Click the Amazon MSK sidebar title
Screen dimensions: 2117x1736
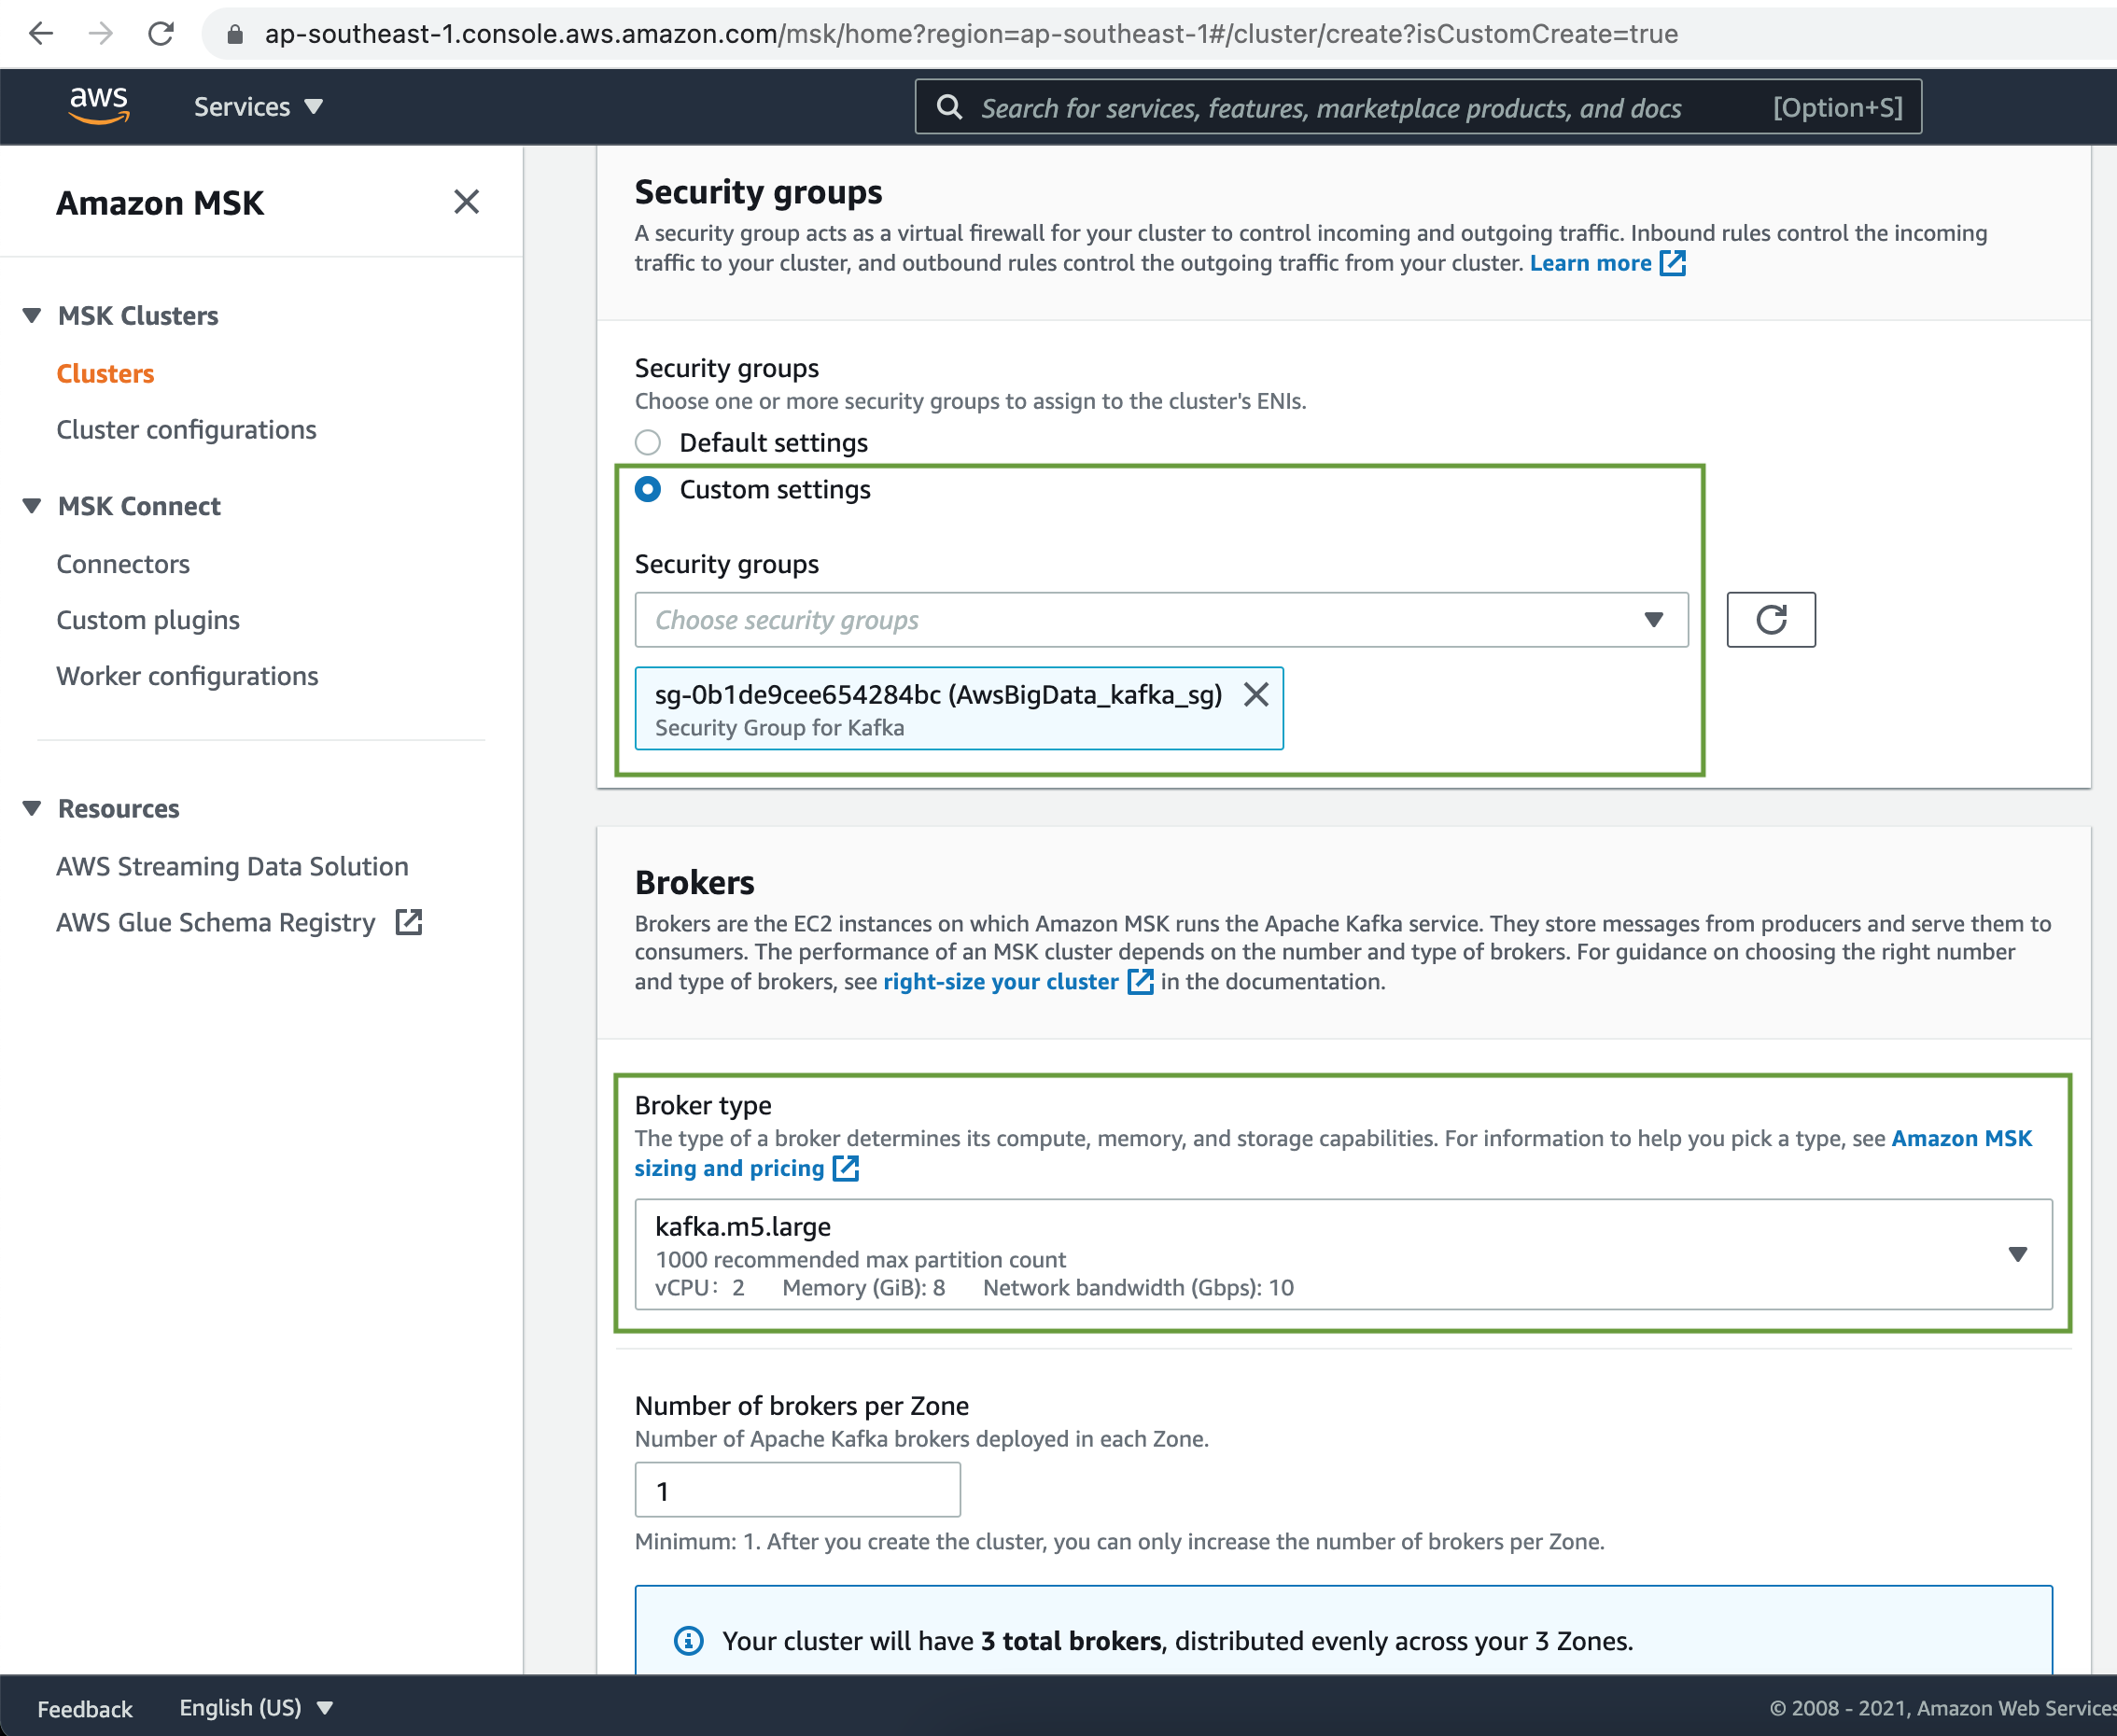(x=160, y=203)
